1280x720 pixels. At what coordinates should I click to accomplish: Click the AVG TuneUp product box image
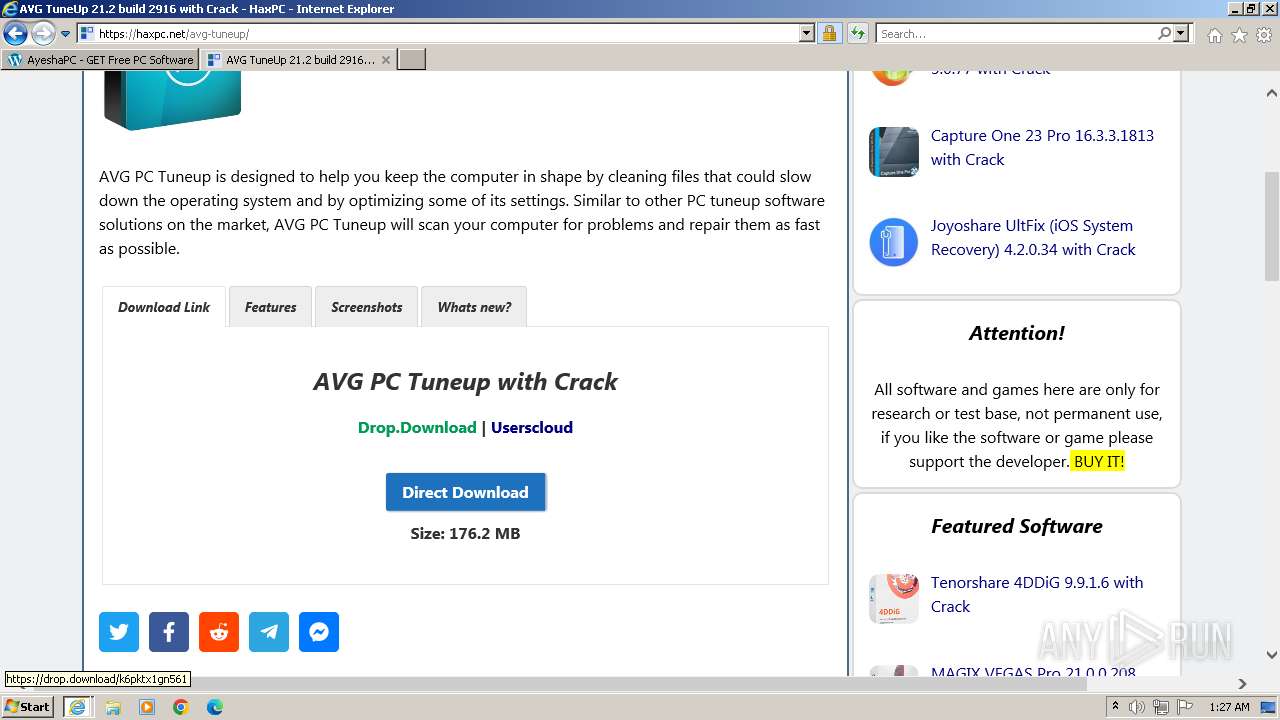tap(172, 100)
